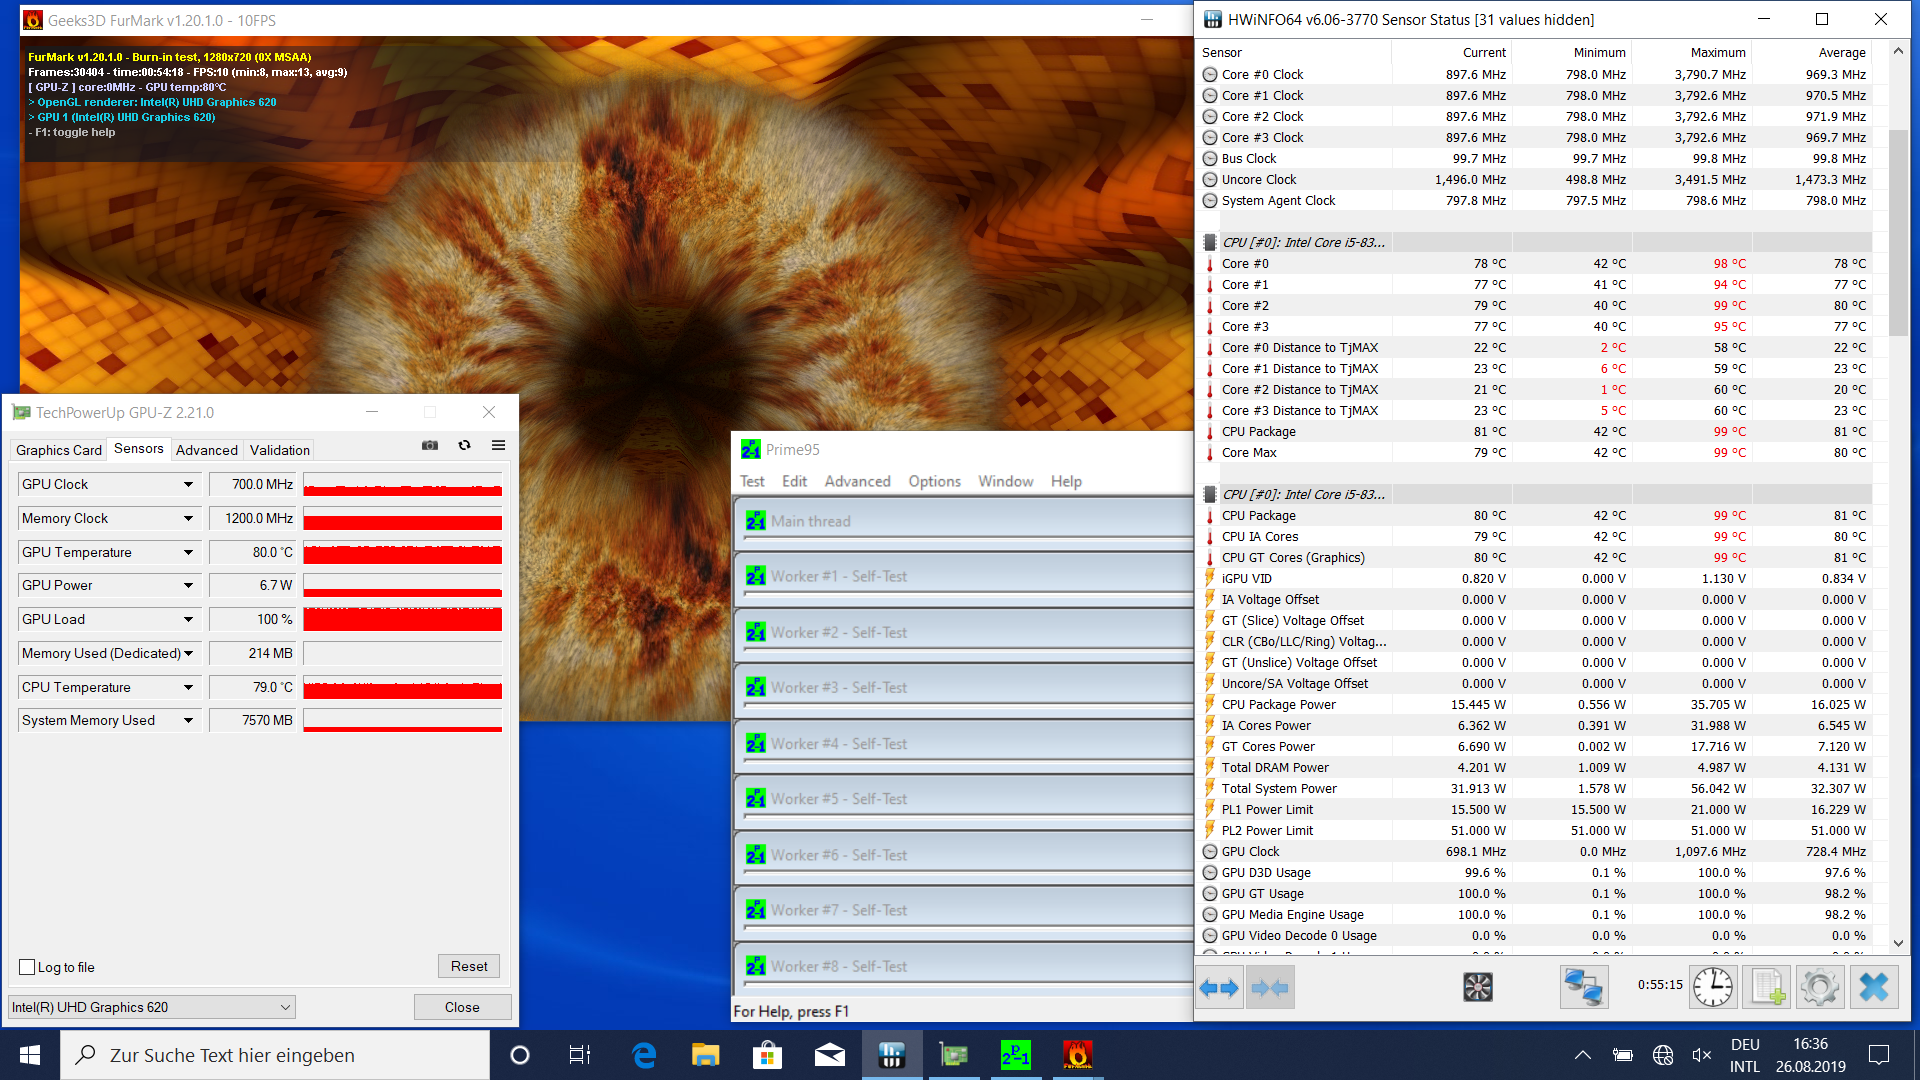1920x1080 pixels.
Task: Open GPU-Z hamburger menu icon
Action: click(498, 446)
